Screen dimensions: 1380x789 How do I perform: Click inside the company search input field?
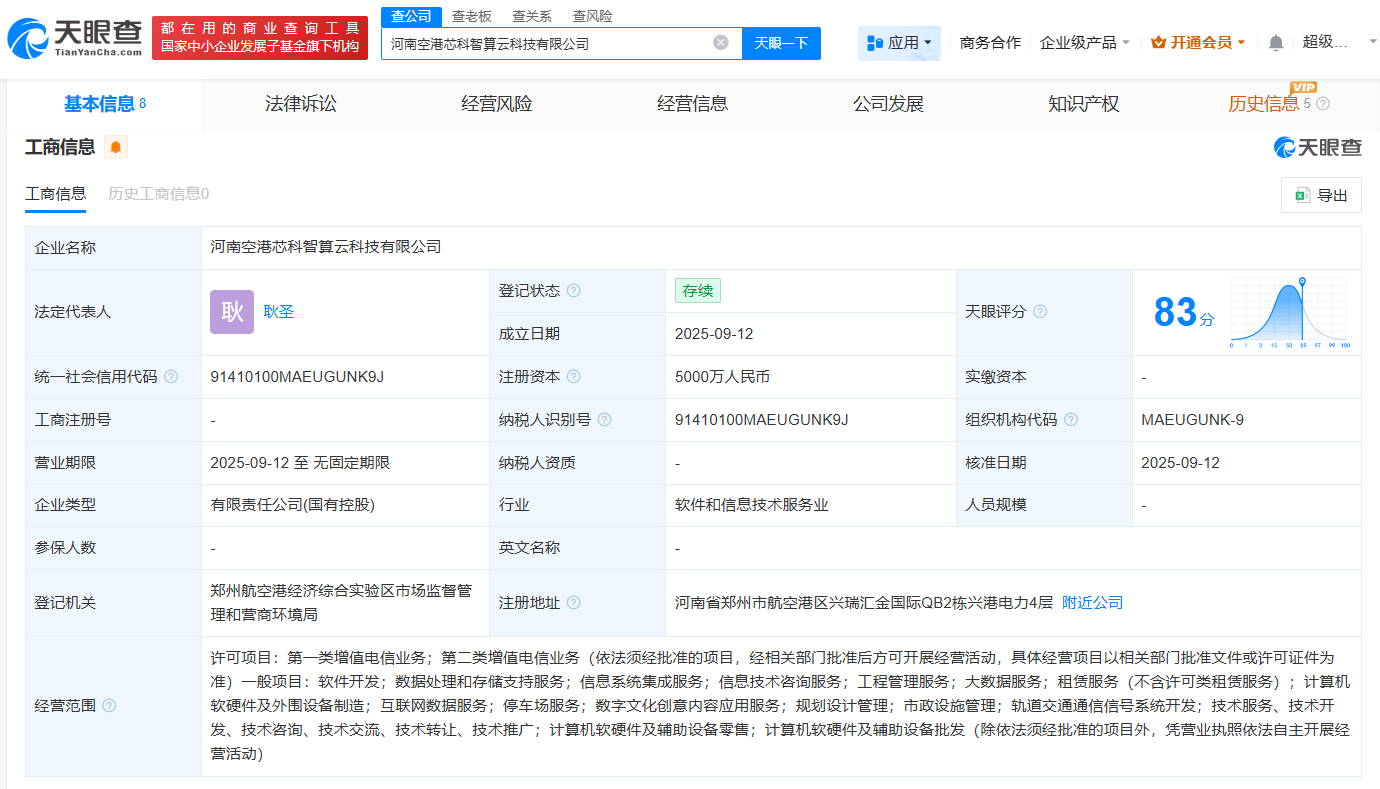click(x=550, y=43)
